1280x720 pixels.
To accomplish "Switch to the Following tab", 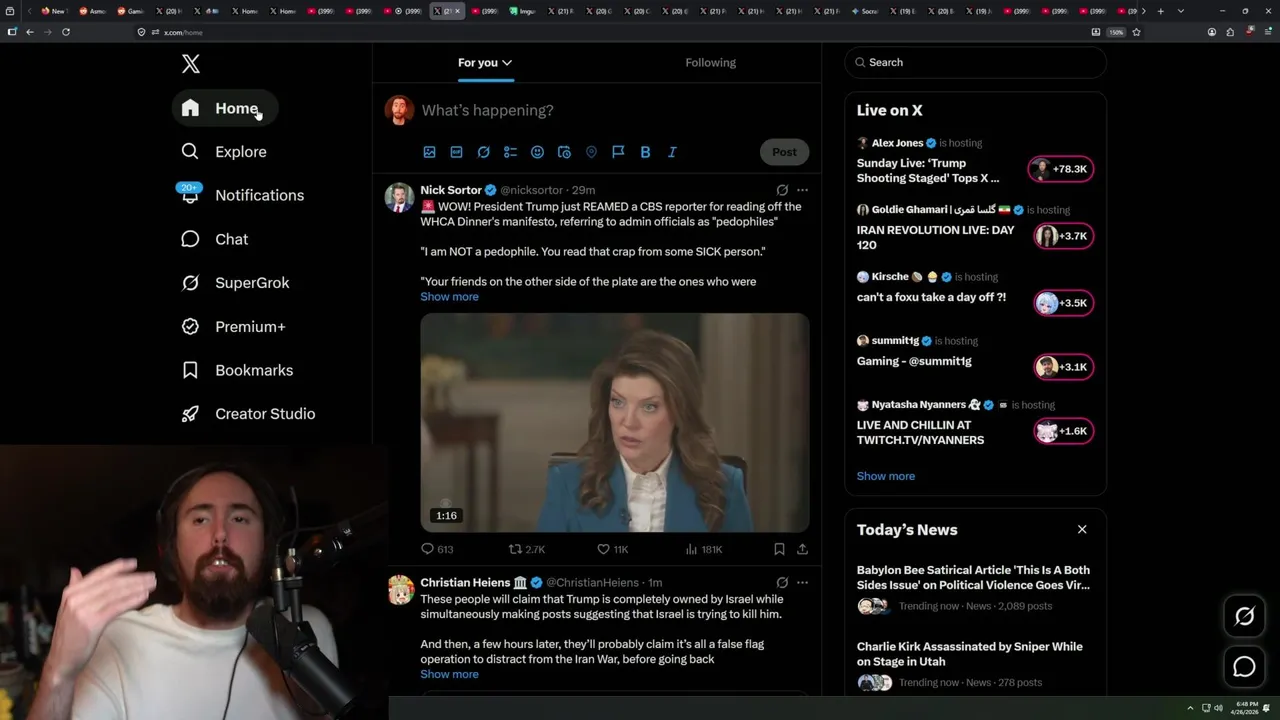I will pos(710,62).
